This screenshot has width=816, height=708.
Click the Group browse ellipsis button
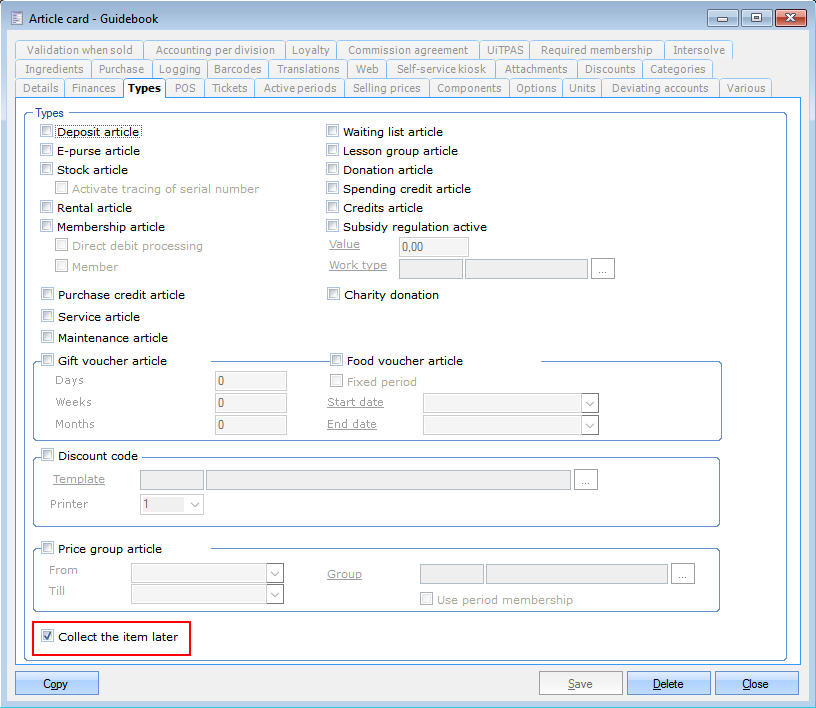tap(682, 574)
